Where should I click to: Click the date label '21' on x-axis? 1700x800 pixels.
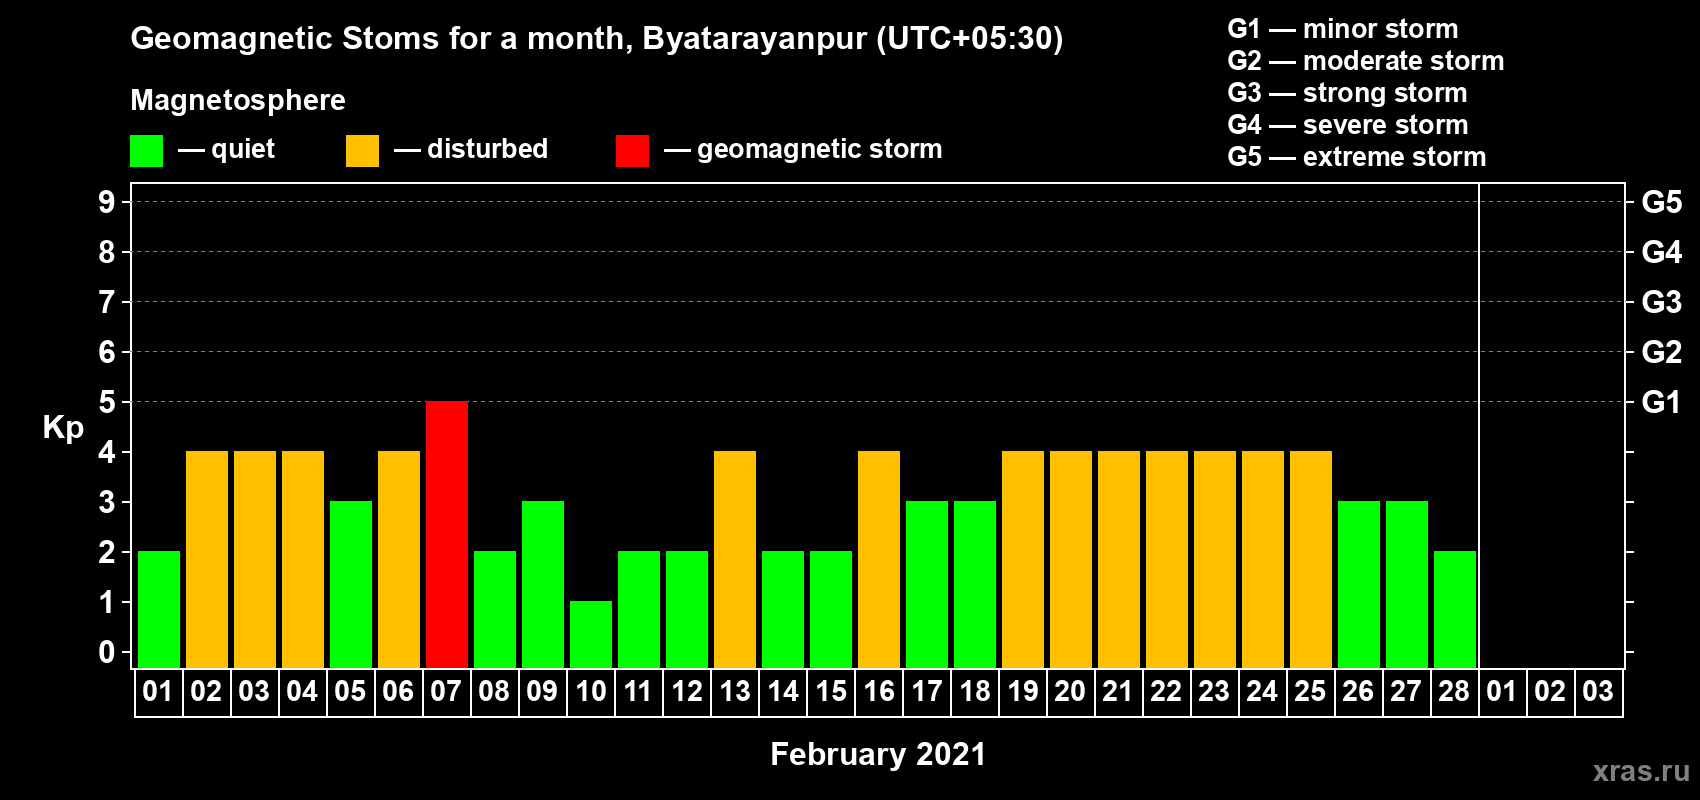[x=1118, y=691]
